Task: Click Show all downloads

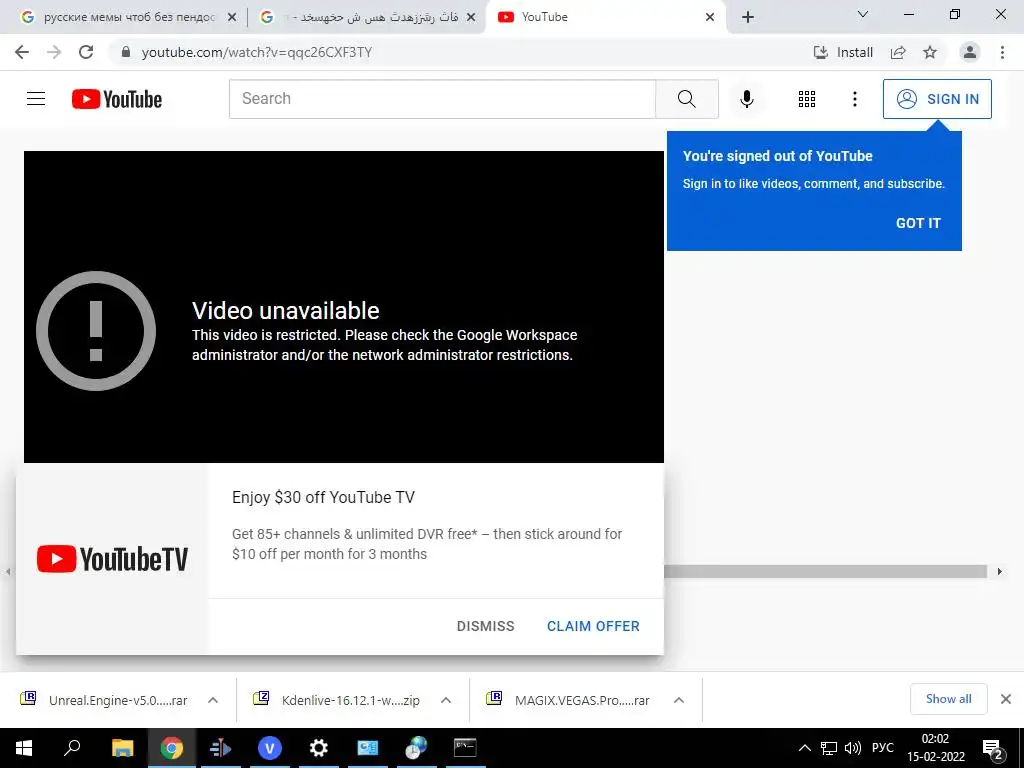Action: (948, 699)
